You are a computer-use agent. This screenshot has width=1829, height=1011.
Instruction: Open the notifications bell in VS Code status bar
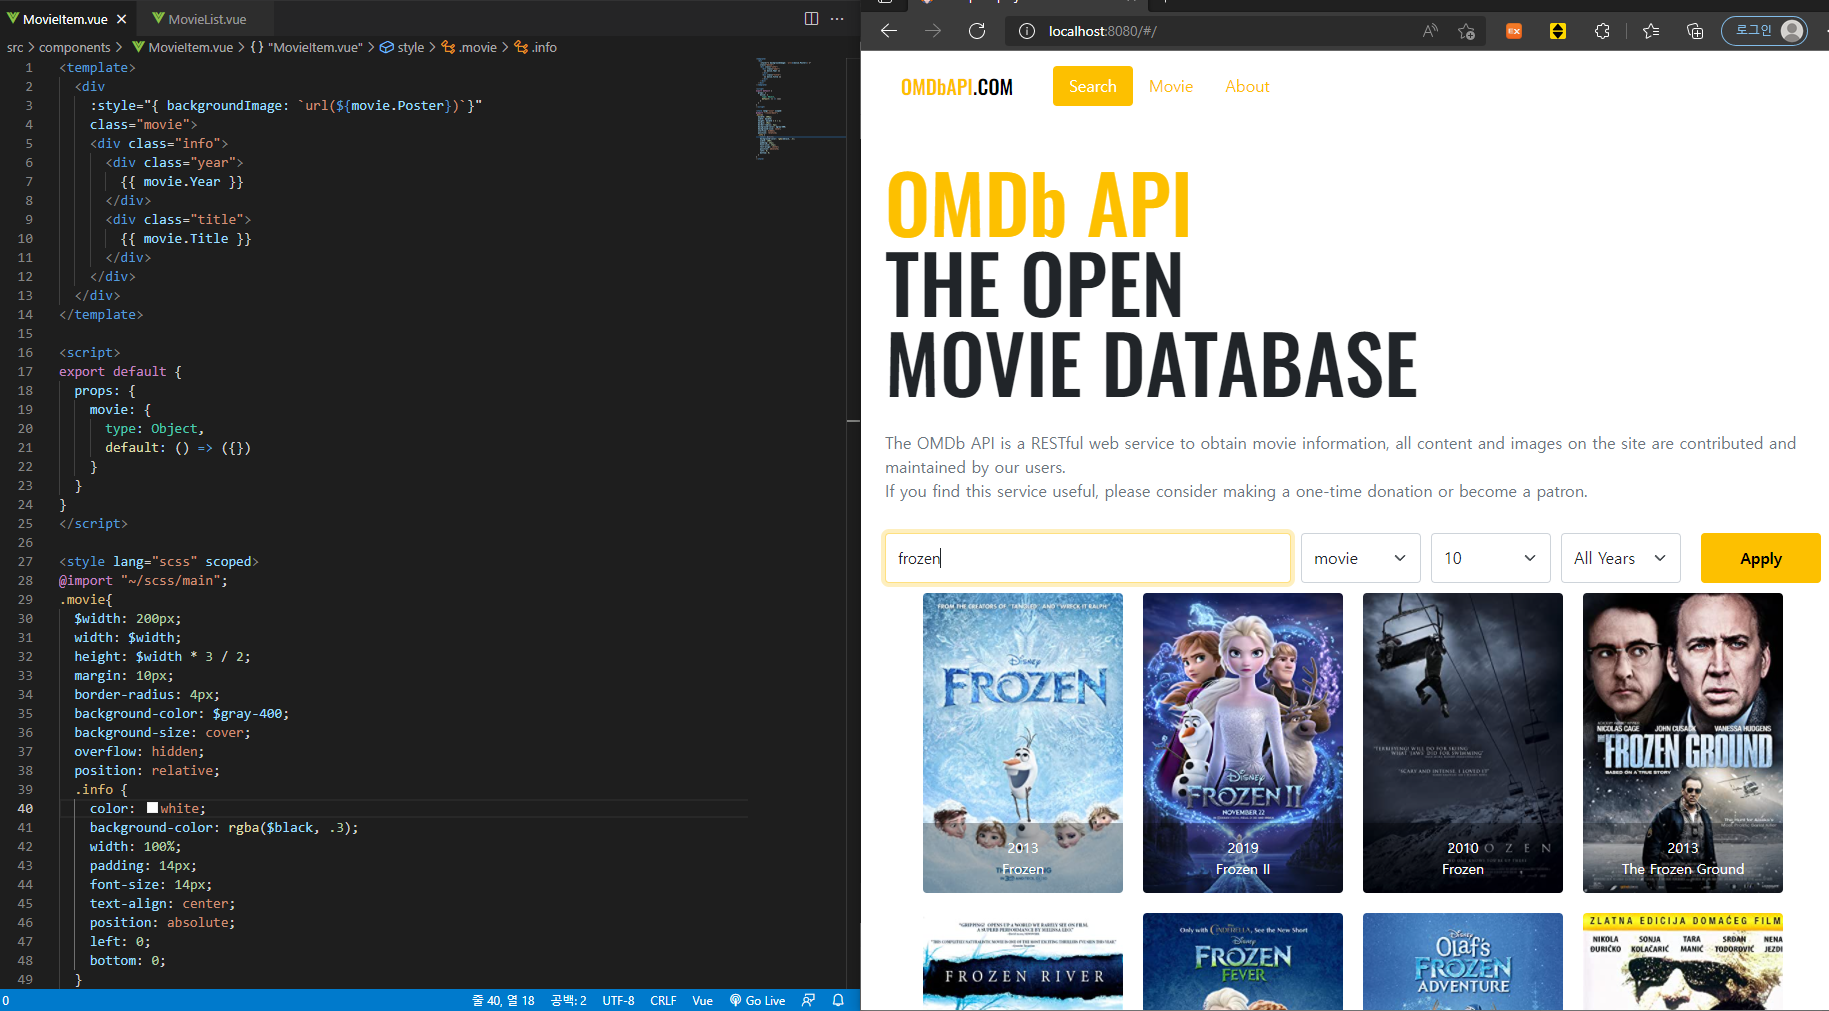coord(838,1000)
